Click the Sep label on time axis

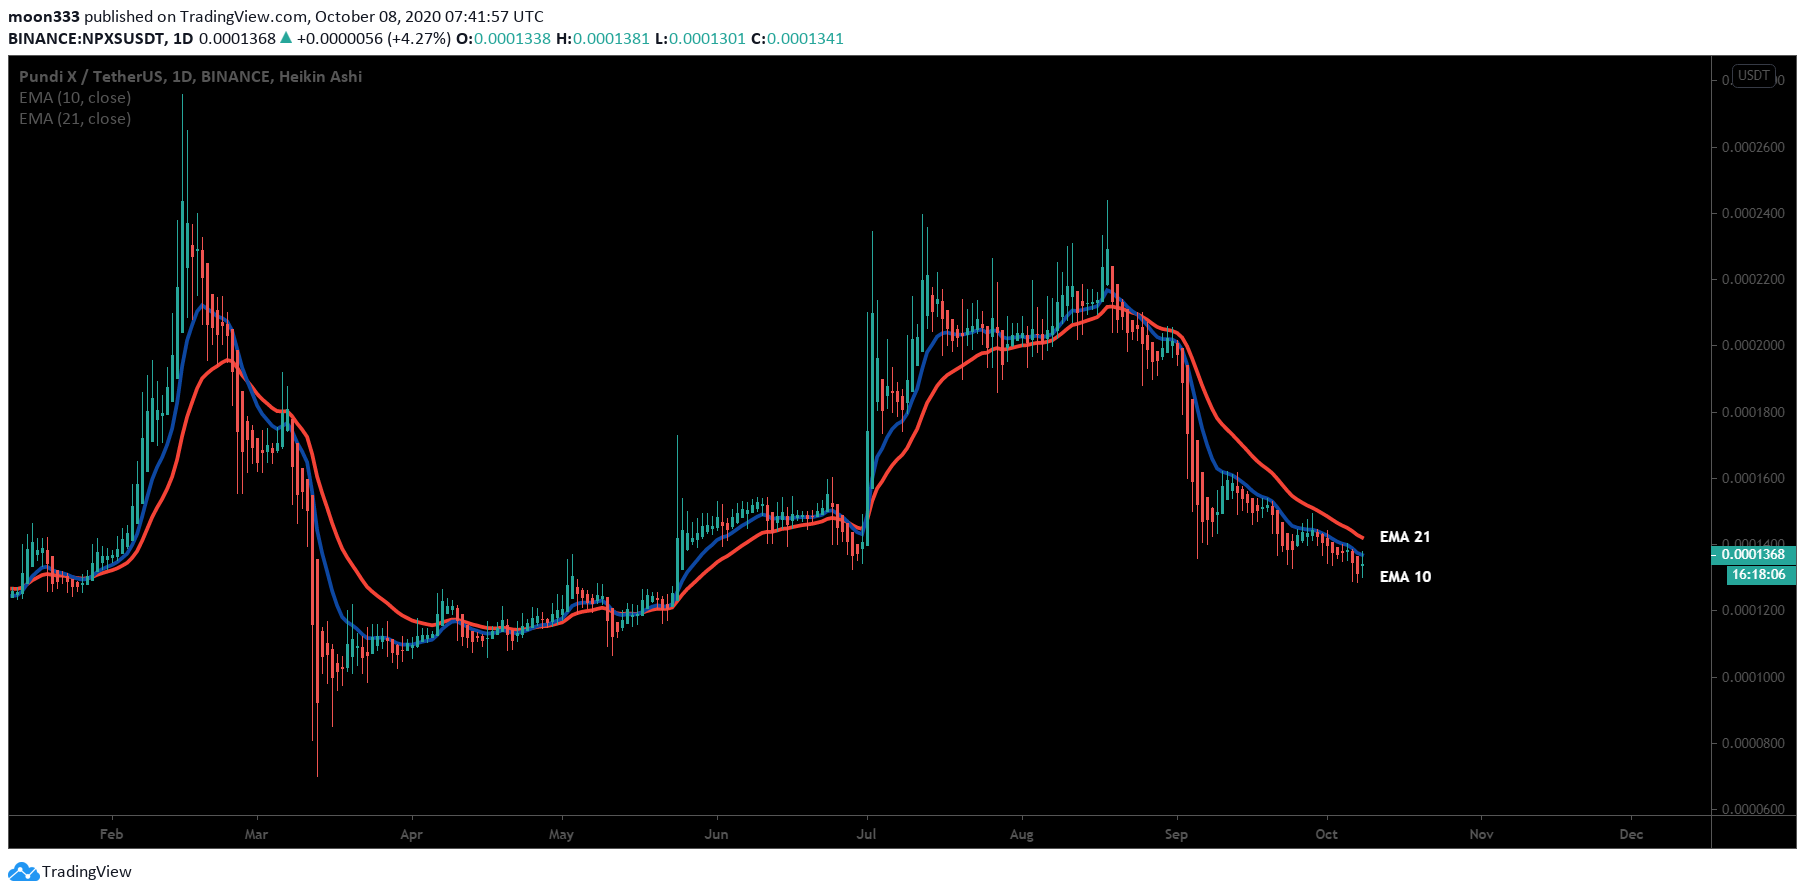[x=1176, y=834]
